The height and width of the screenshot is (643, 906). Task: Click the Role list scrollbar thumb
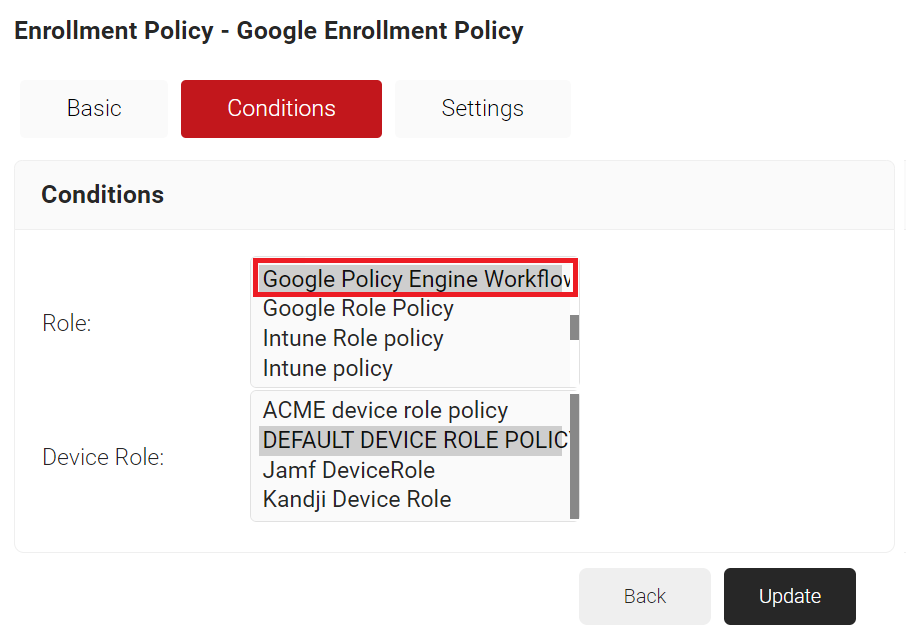pyautogui.click(x=574, y=327)
